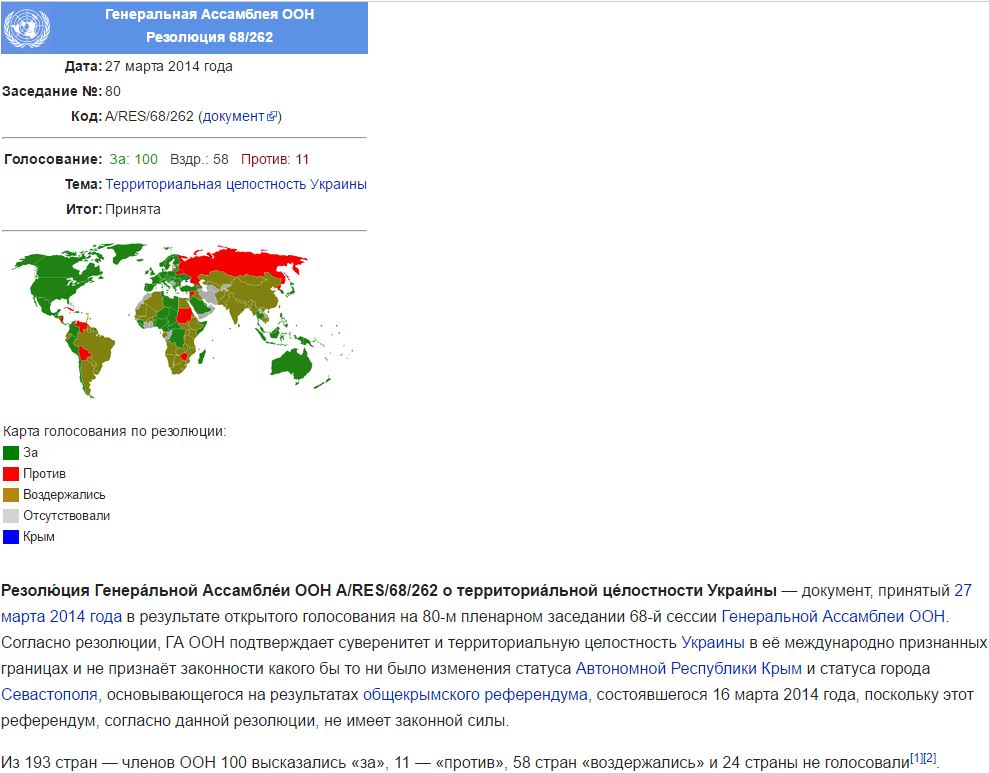Click the Заседание № value 80
Image resolution: width=989 pixels, height=773 pixels.
113,91
